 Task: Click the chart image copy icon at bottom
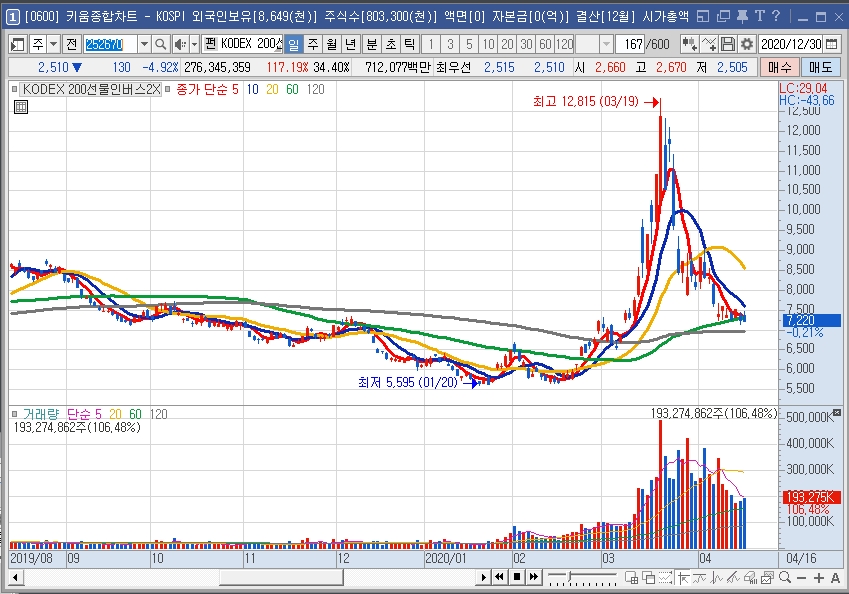[x=767, y=578]
